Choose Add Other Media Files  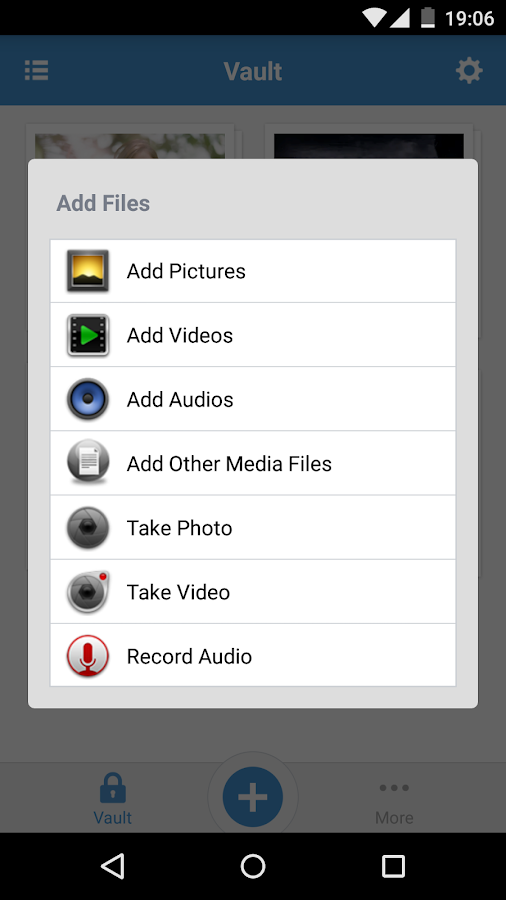click(x=253, y=463)
